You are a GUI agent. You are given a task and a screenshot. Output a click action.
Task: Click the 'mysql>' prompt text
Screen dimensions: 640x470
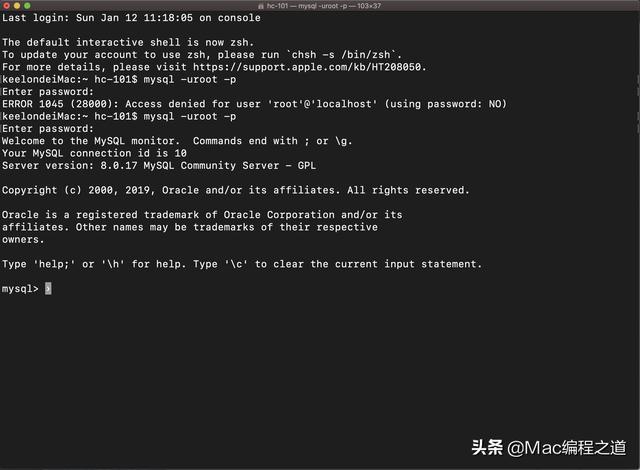(x=20, y=289)
